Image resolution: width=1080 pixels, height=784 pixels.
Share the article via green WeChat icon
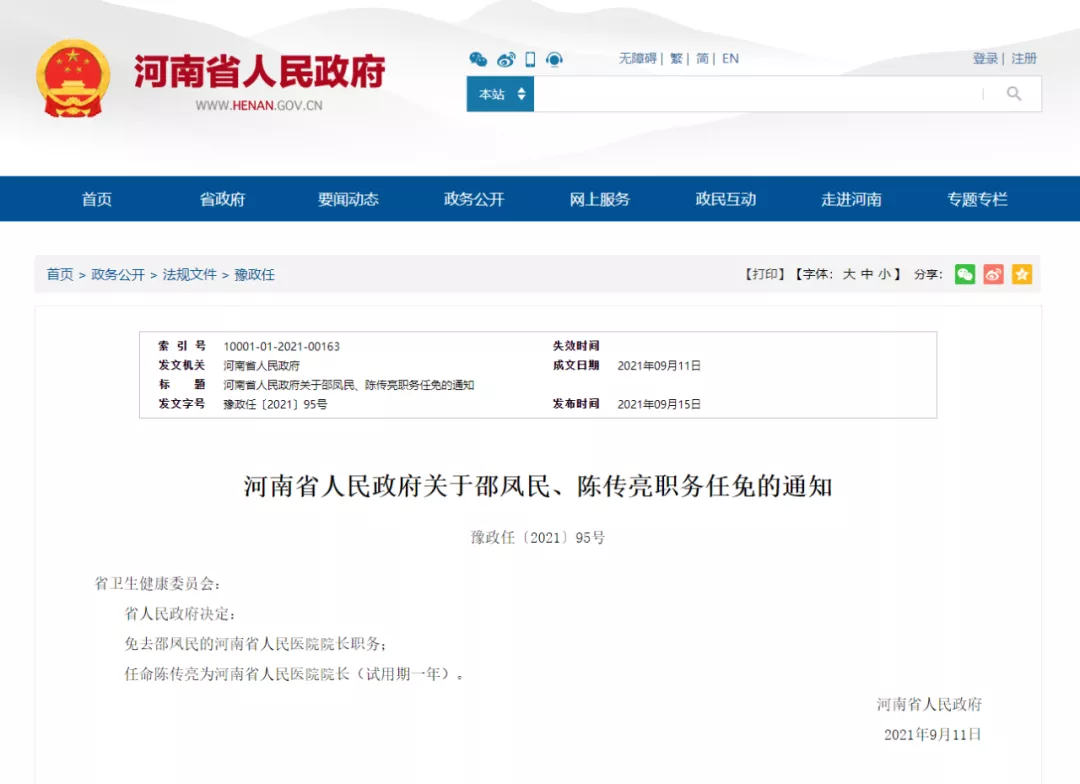click(x=964, y=274)
